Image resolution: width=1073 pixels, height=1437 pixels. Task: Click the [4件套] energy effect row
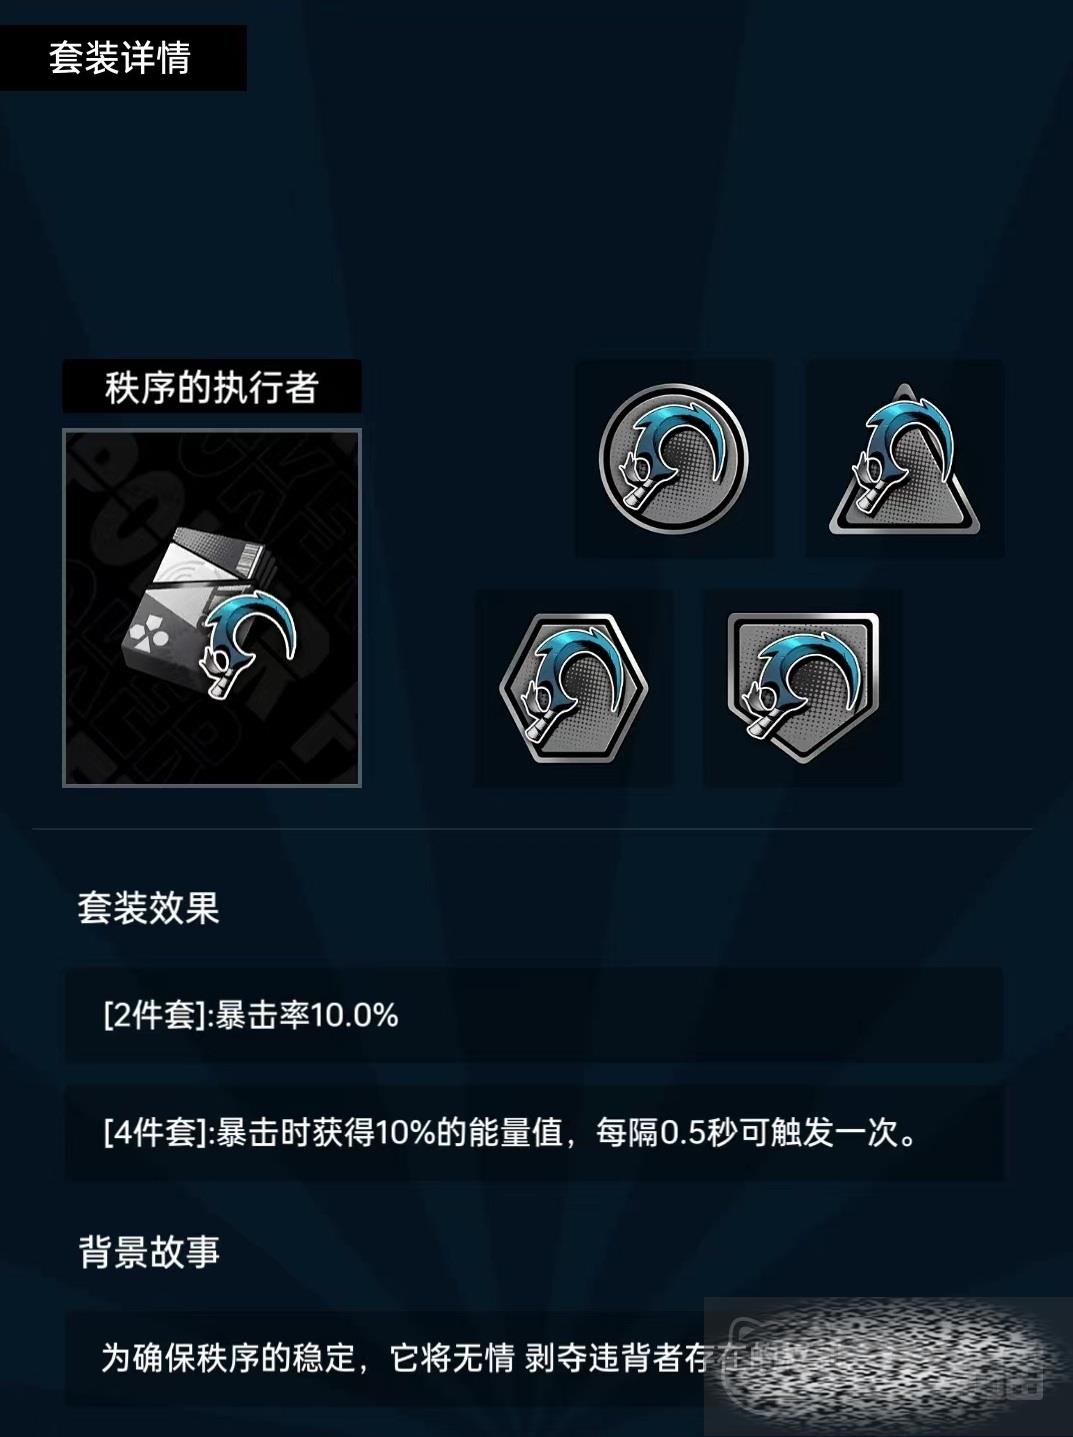point(534,1133)
